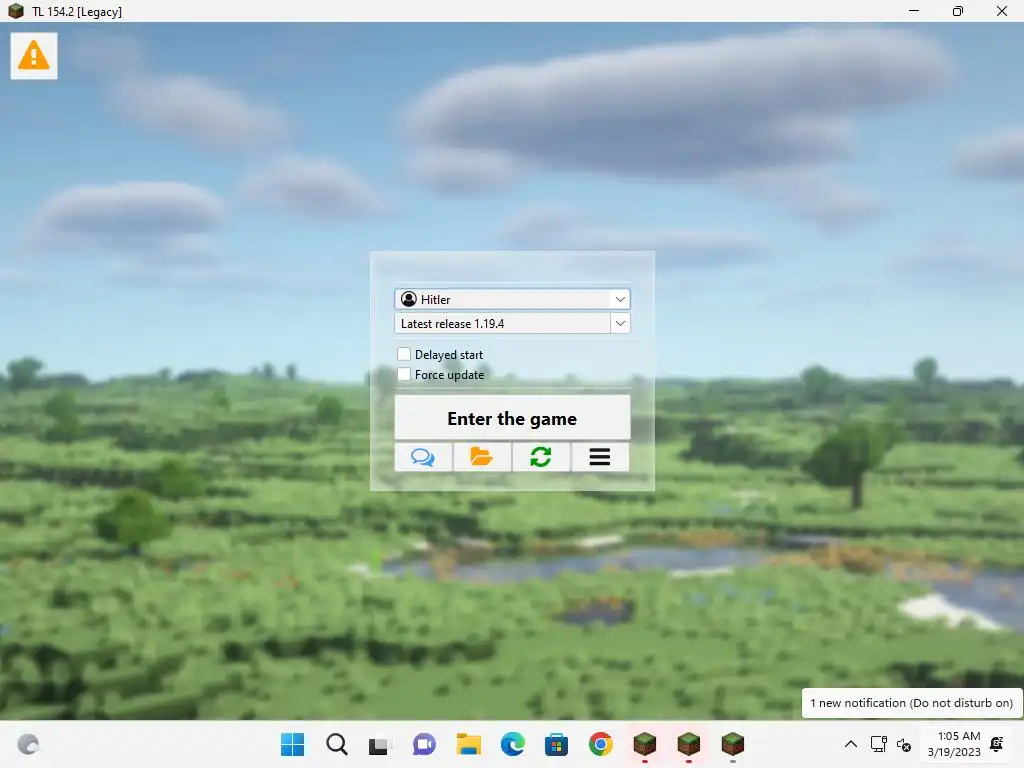This screenshot has width=1024, height=768.
Task: Launch Microsoft Edge from taskbar
Action: click(513, 744)
